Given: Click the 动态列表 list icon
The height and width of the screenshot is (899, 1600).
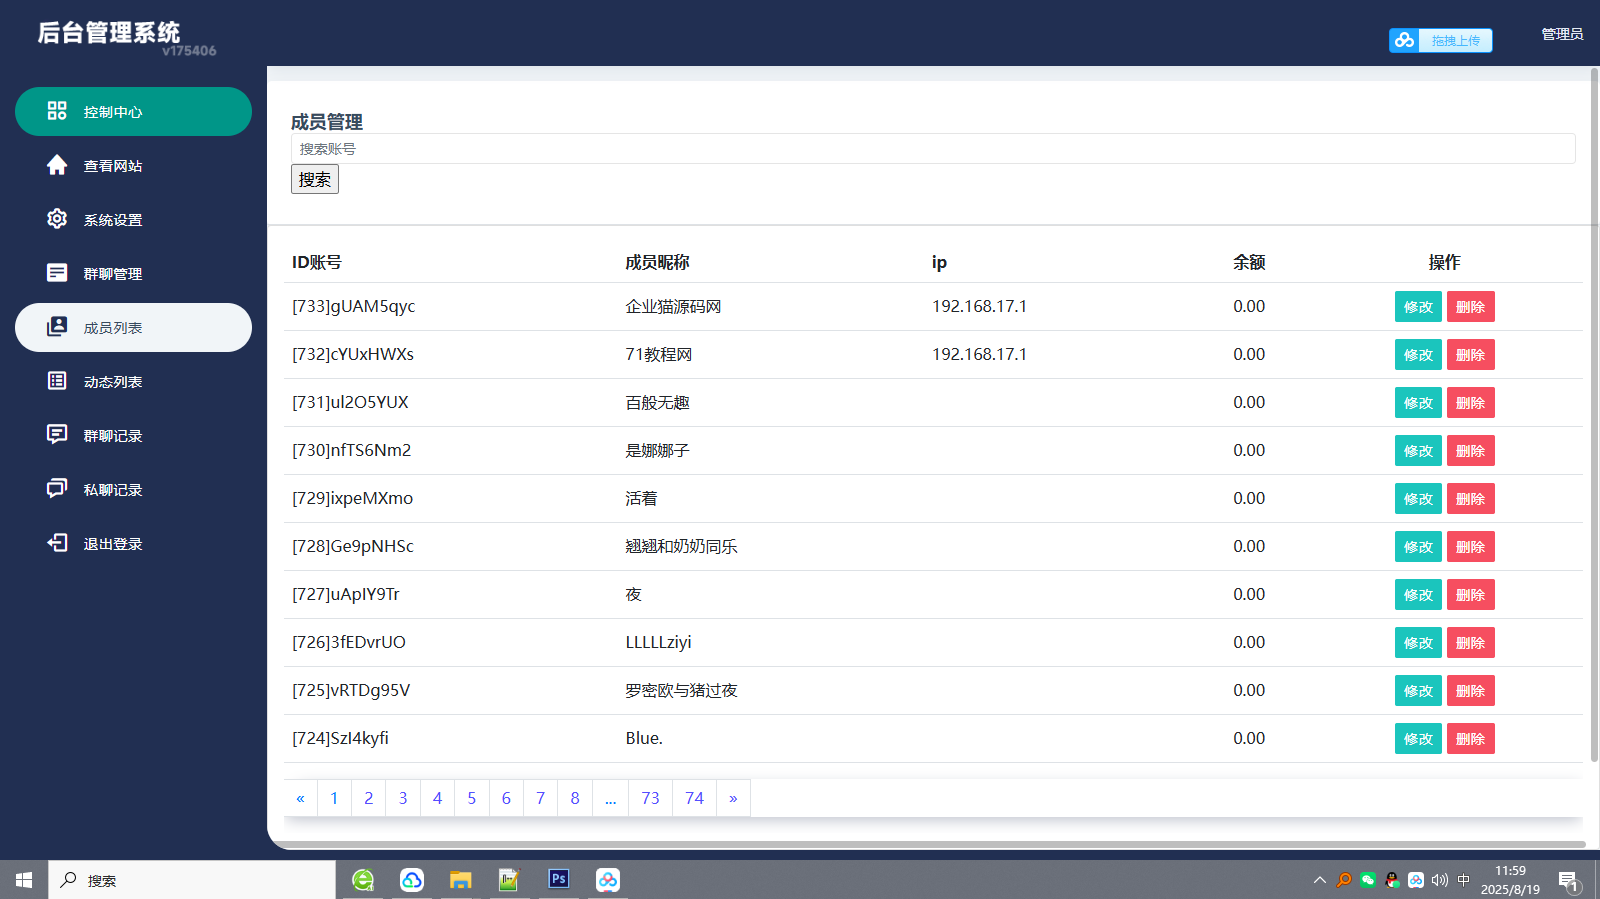Looking at the screenshot, I should pyautogui.click(x=57, y=381).
